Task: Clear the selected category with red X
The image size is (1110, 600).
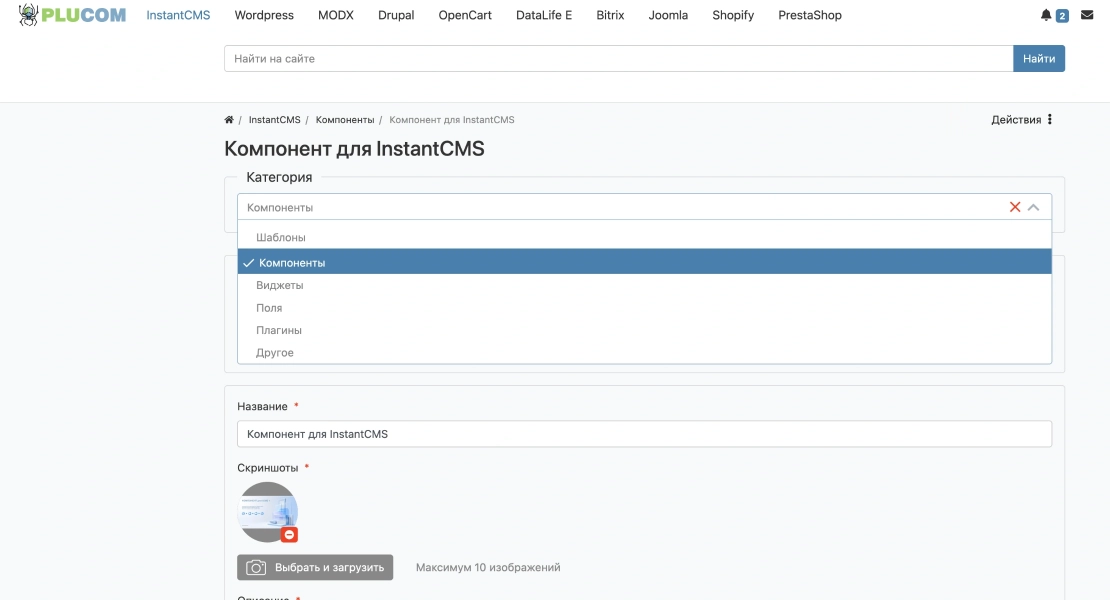Action: click(x=1014, y=207)
